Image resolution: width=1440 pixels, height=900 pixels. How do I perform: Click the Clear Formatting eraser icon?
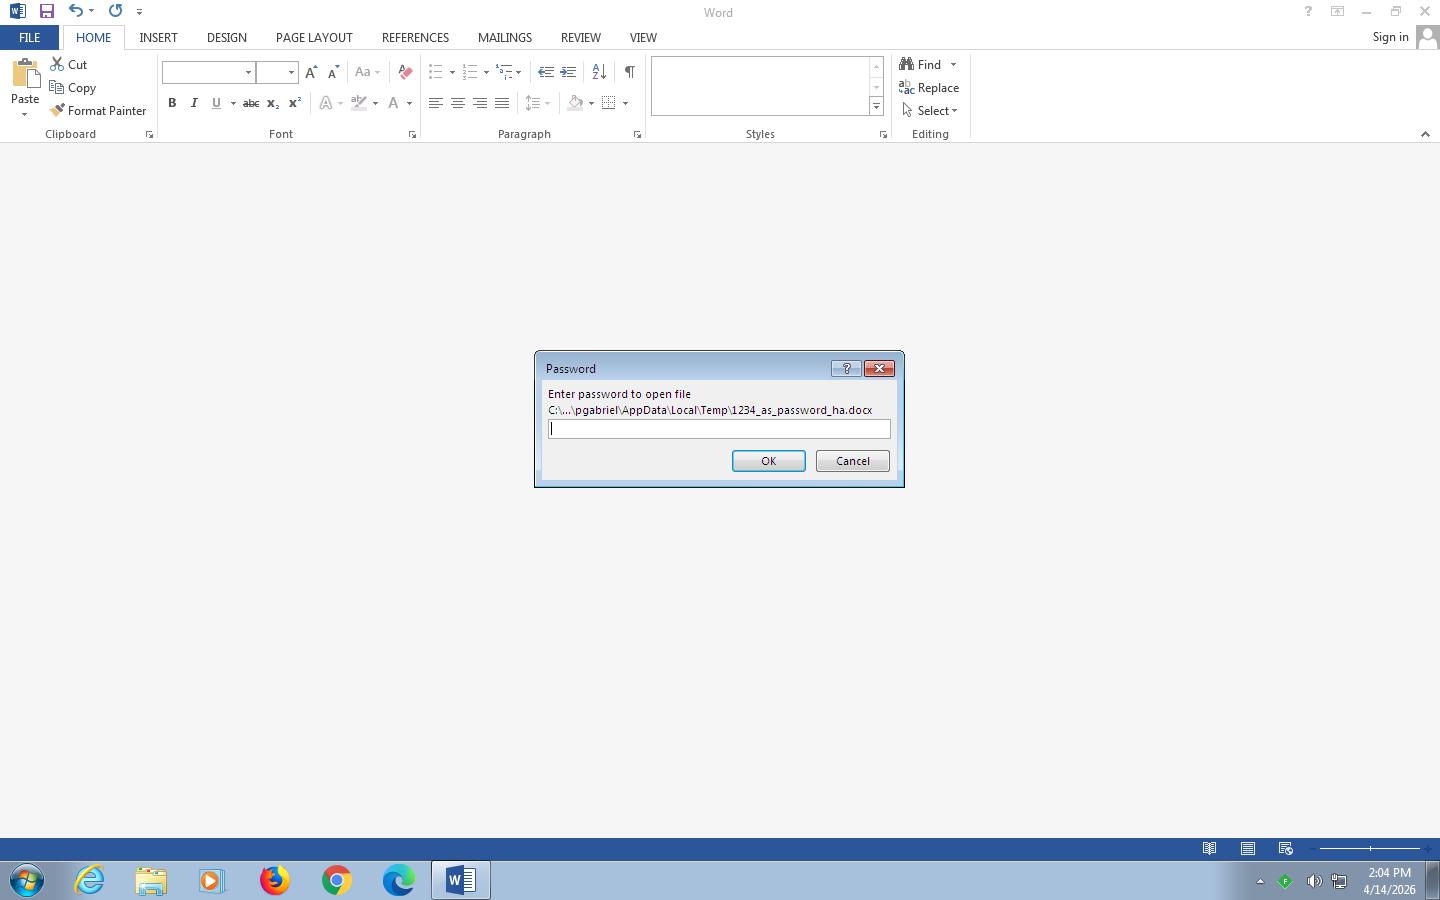pos(405,72)
